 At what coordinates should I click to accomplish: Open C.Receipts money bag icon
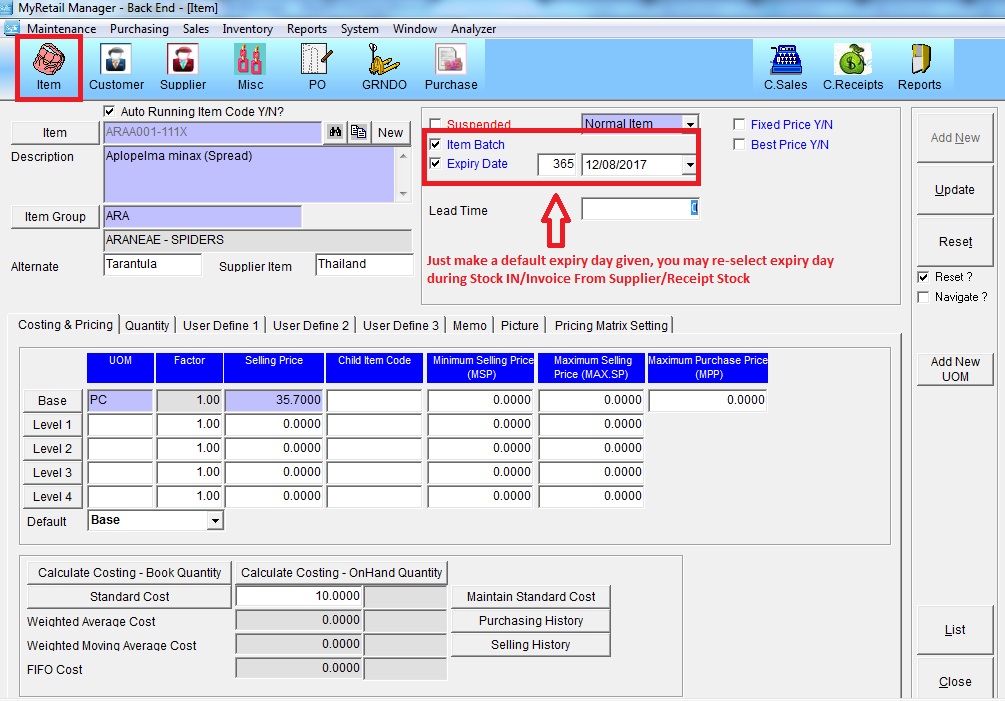[851, 66]
